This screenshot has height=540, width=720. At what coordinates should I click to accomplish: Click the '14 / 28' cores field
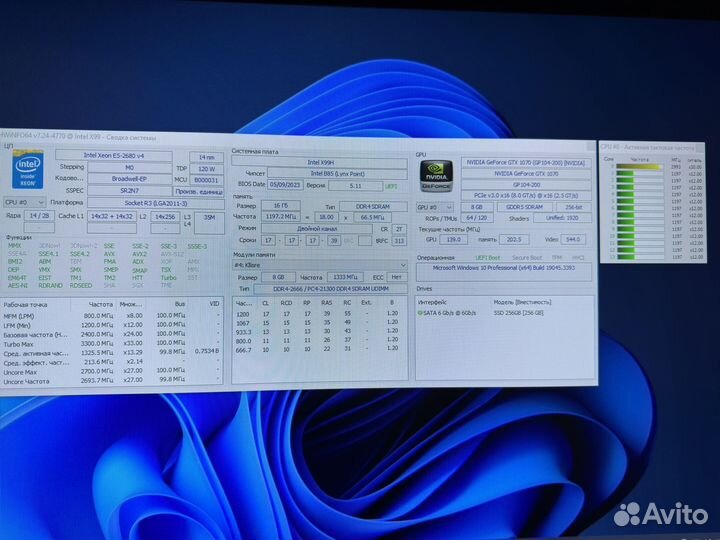[x=39, y=215]
